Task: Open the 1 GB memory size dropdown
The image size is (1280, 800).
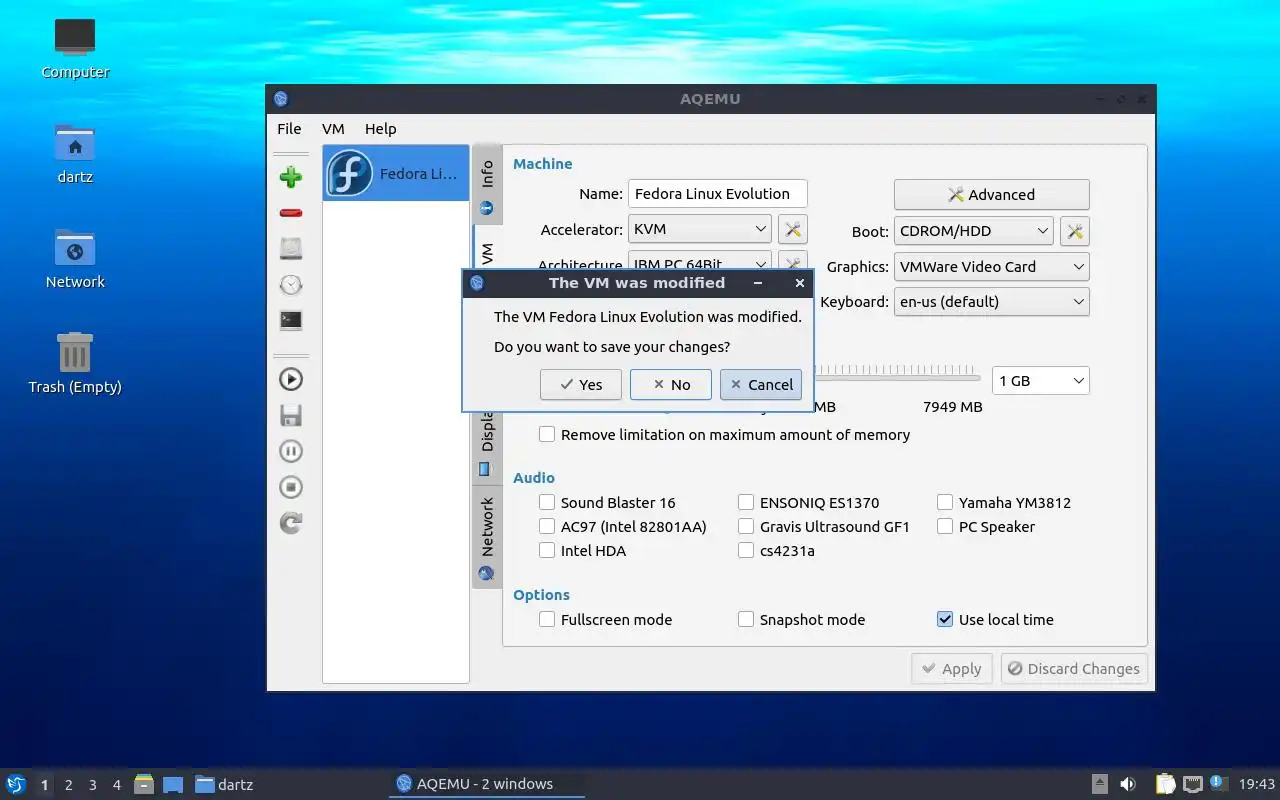Action: (1040, 381)
